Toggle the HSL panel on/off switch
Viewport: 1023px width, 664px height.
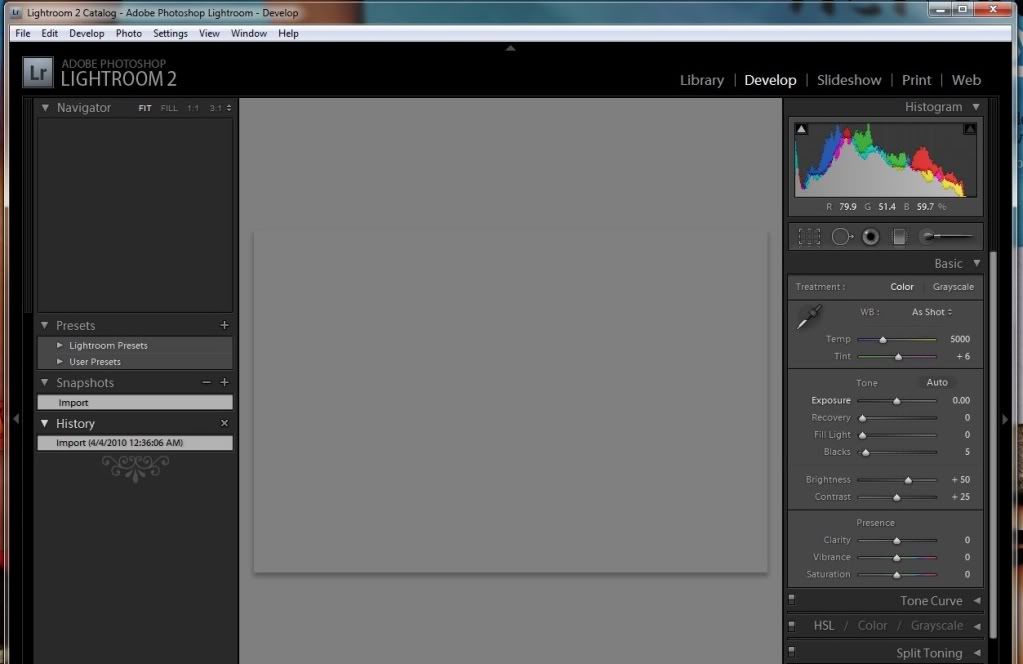[791, 626]
